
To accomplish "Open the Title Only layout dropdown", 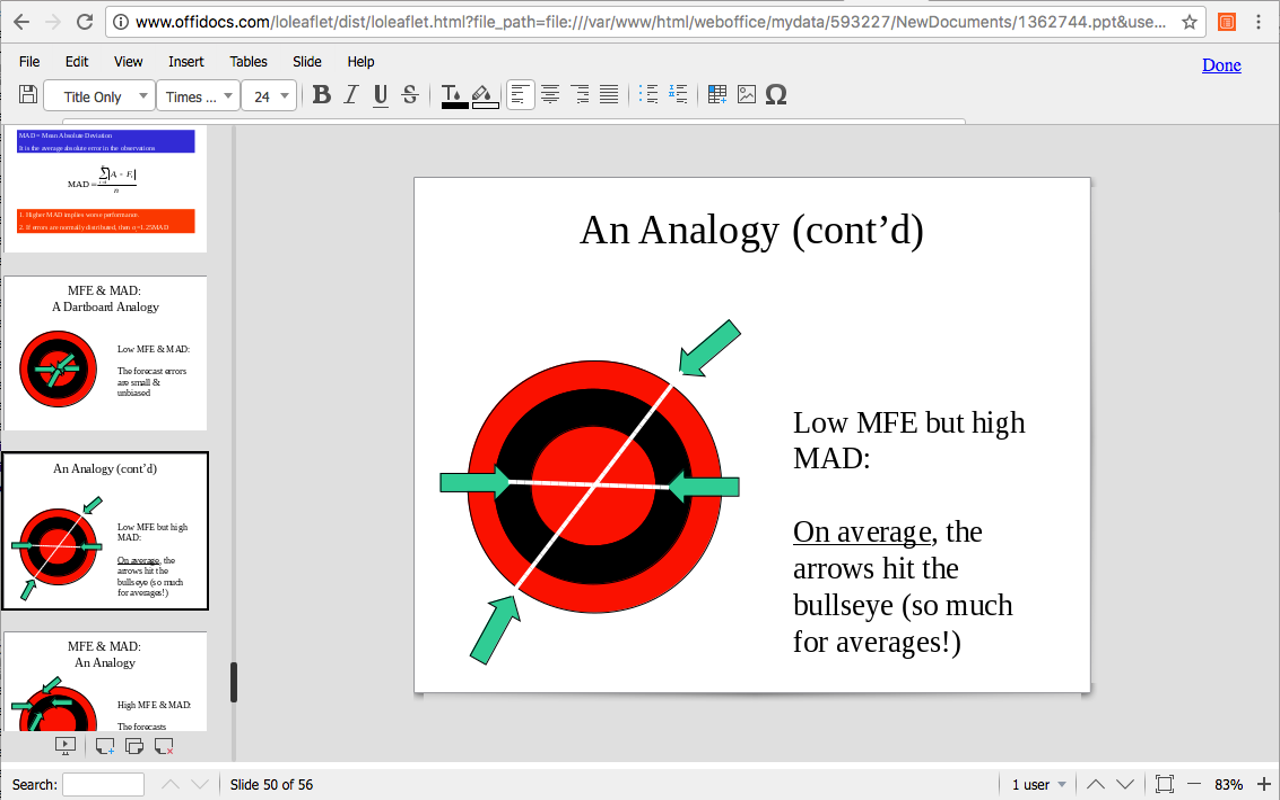I will point(100,96).
